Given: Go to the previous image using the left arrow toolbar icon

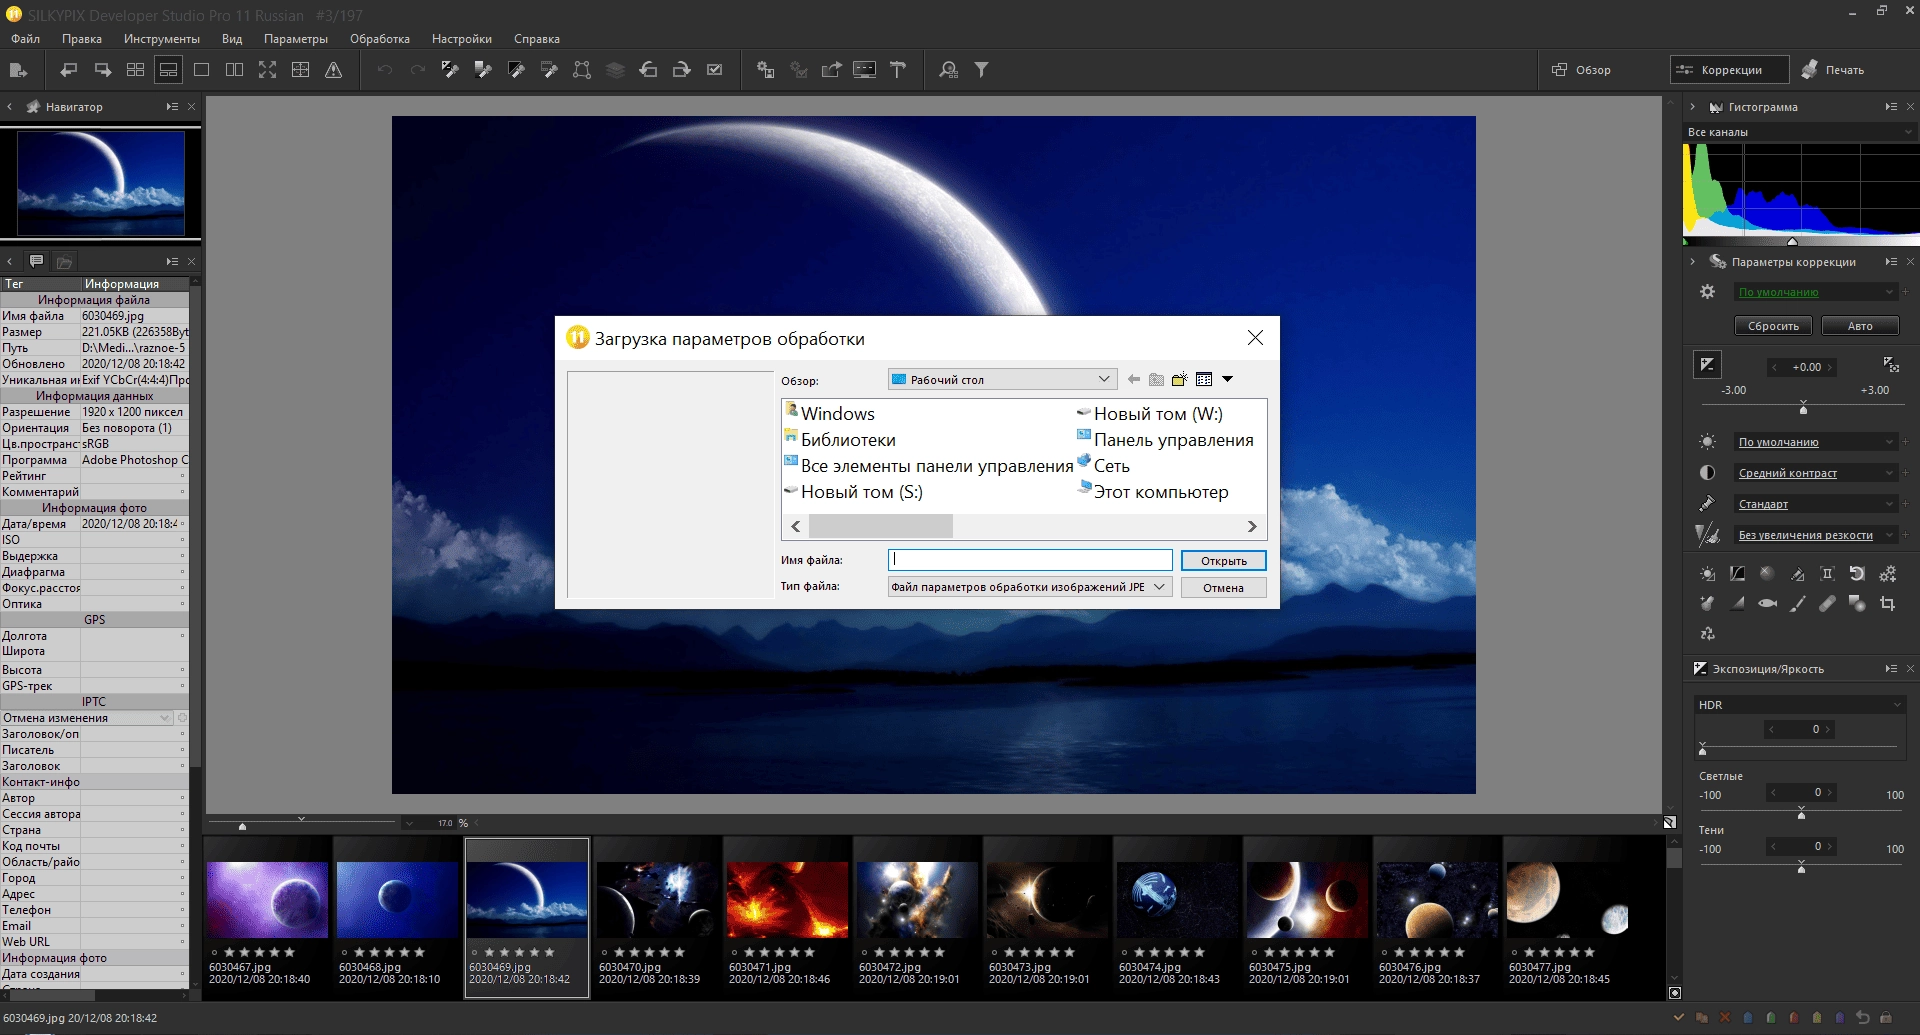Looking at the screenshot, I should click(69, 70).
